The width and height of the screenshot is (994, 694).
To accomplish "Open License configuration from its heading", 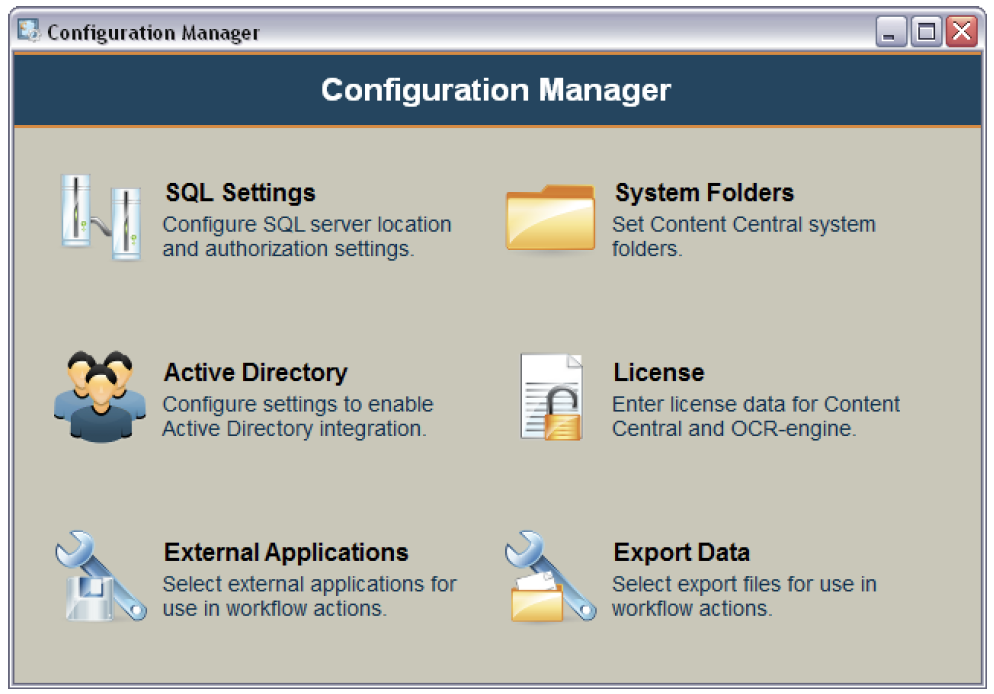I will (x=659, y=373).
